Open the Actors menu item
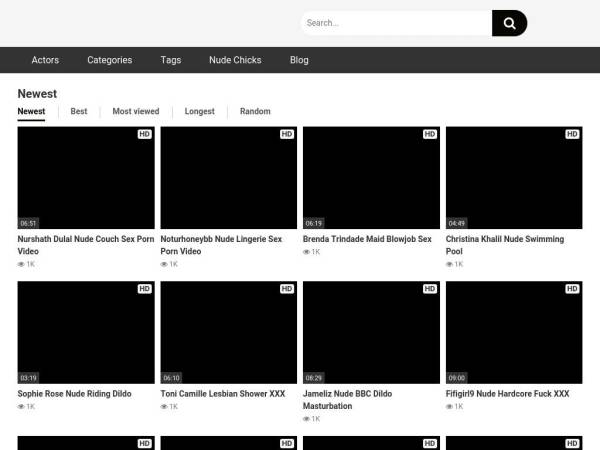 [x=45, y=60]
